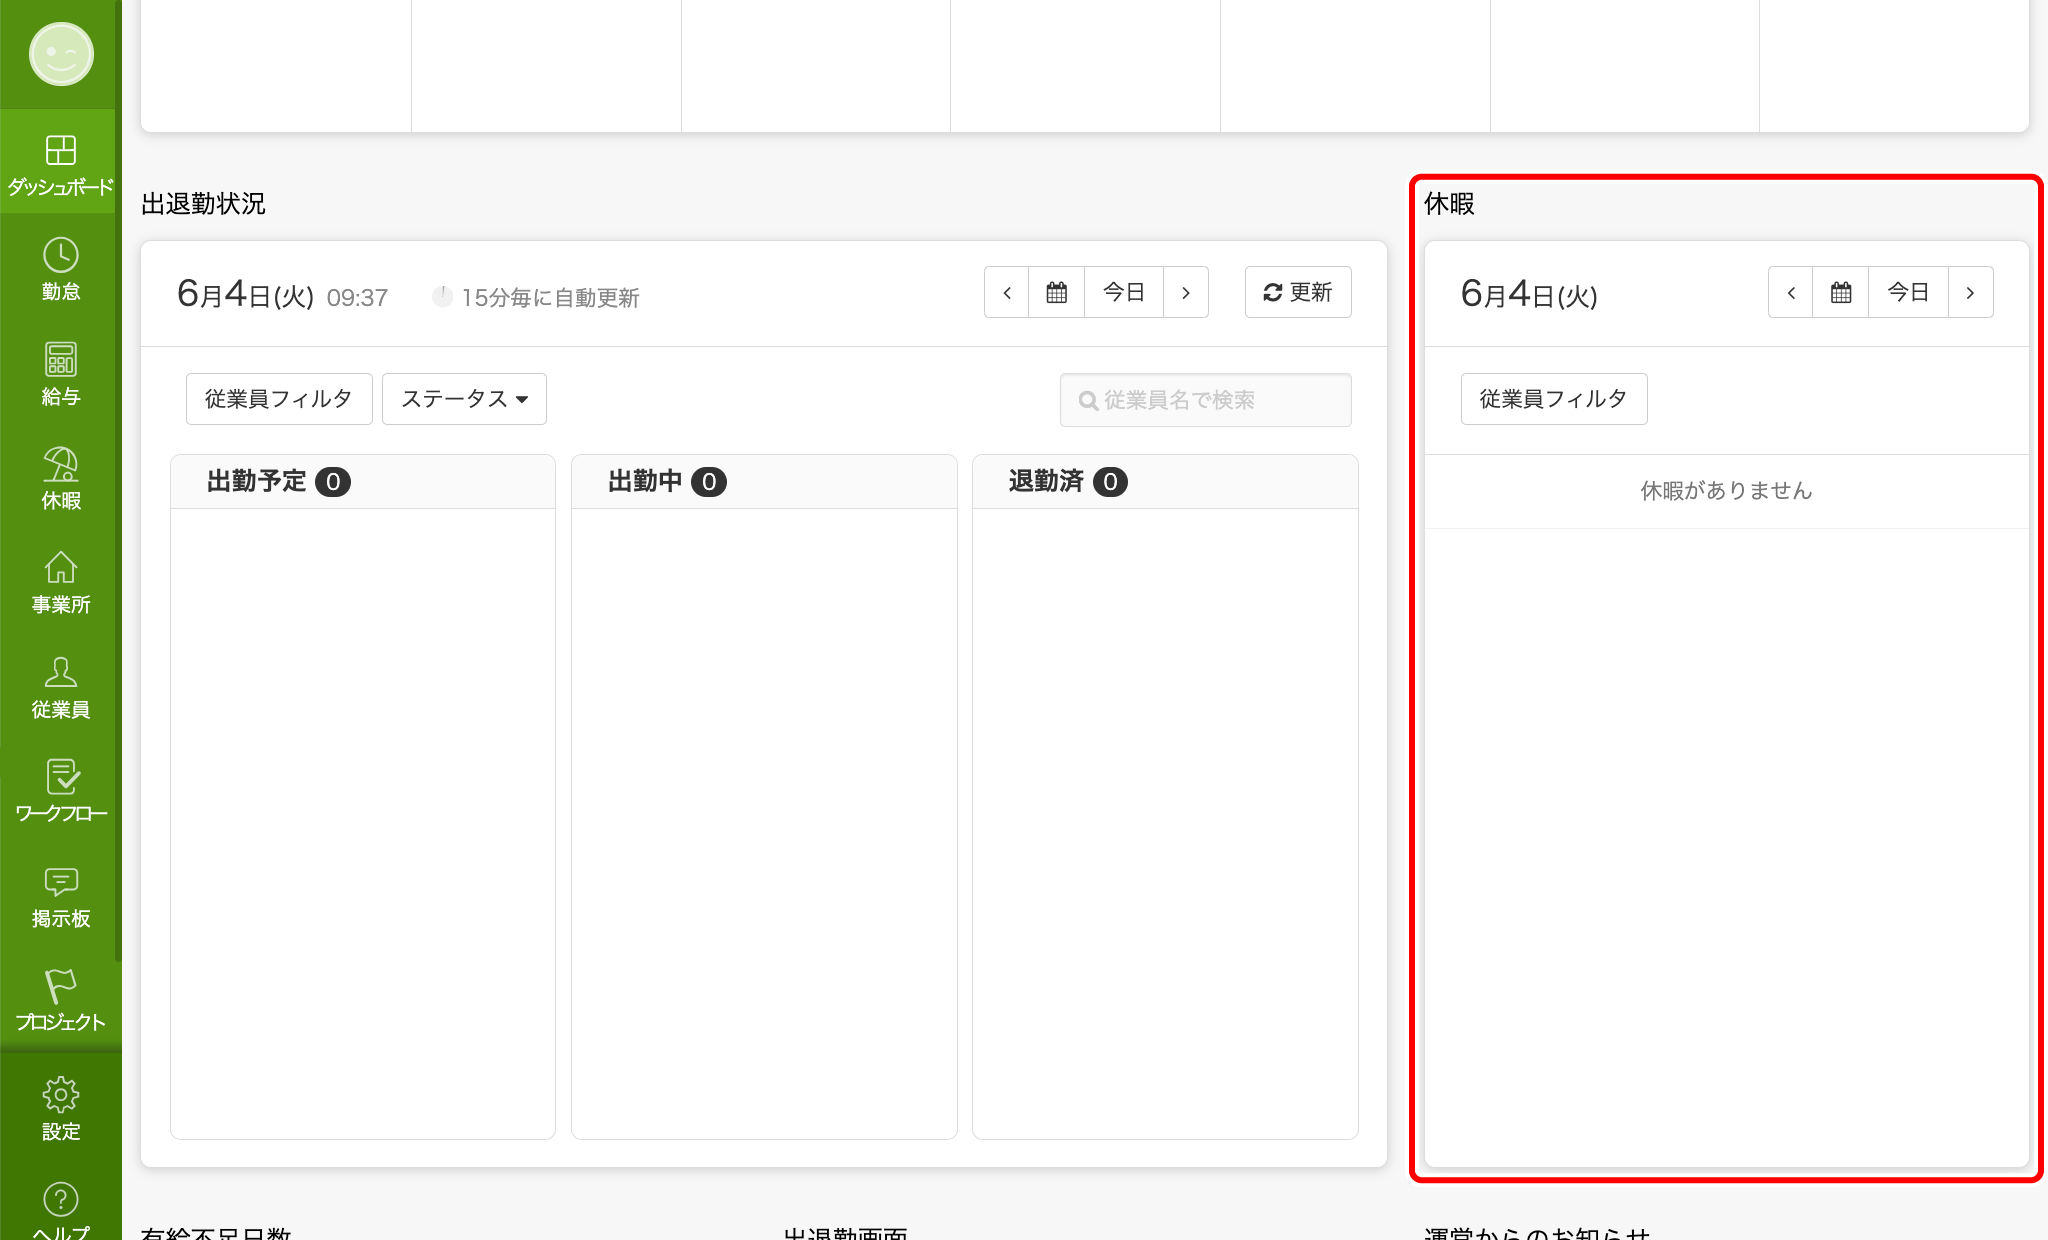Expand the ステータス dropdown
This screenshot has height=1240, width=2048.
pos(464,399)
